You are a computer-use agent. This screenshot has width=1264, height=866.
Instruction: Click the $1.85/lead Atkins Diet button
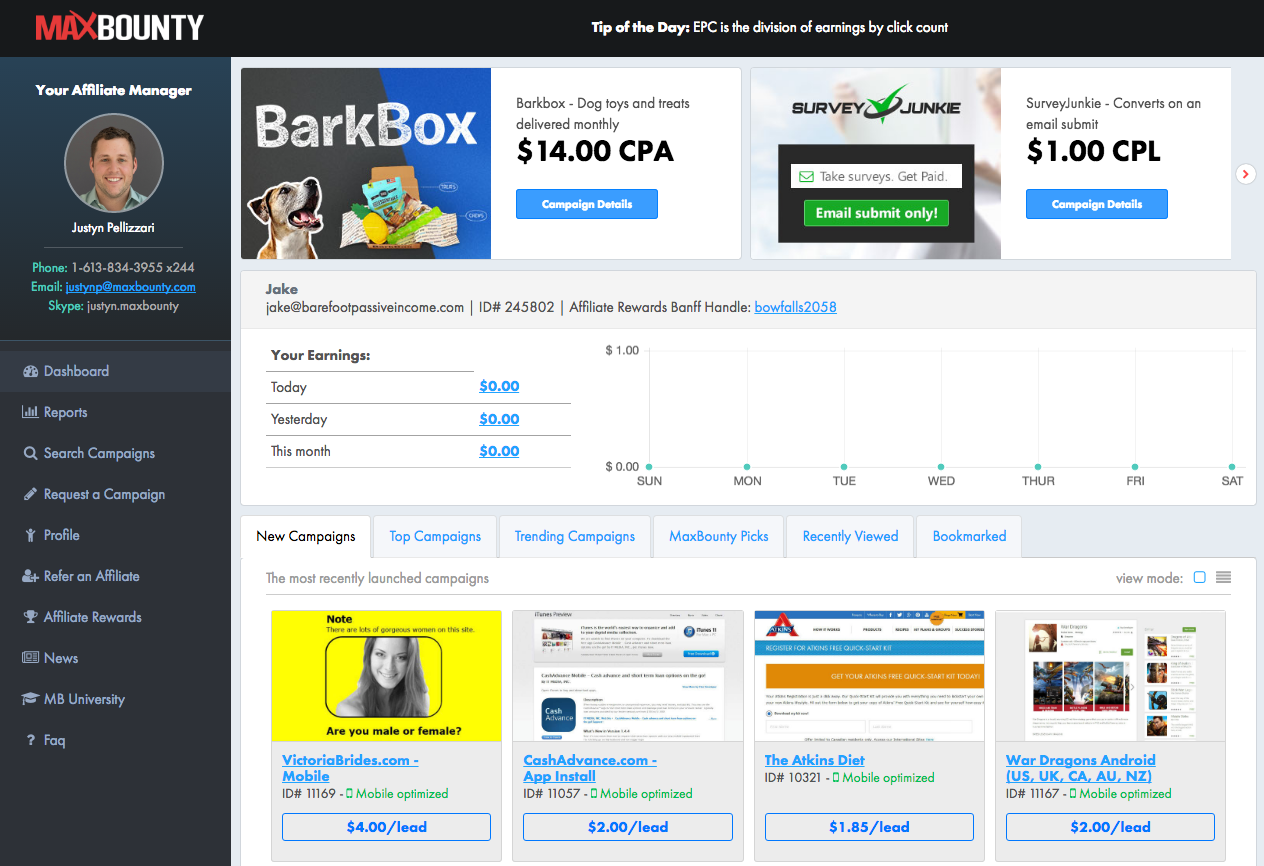click(869, 827)
